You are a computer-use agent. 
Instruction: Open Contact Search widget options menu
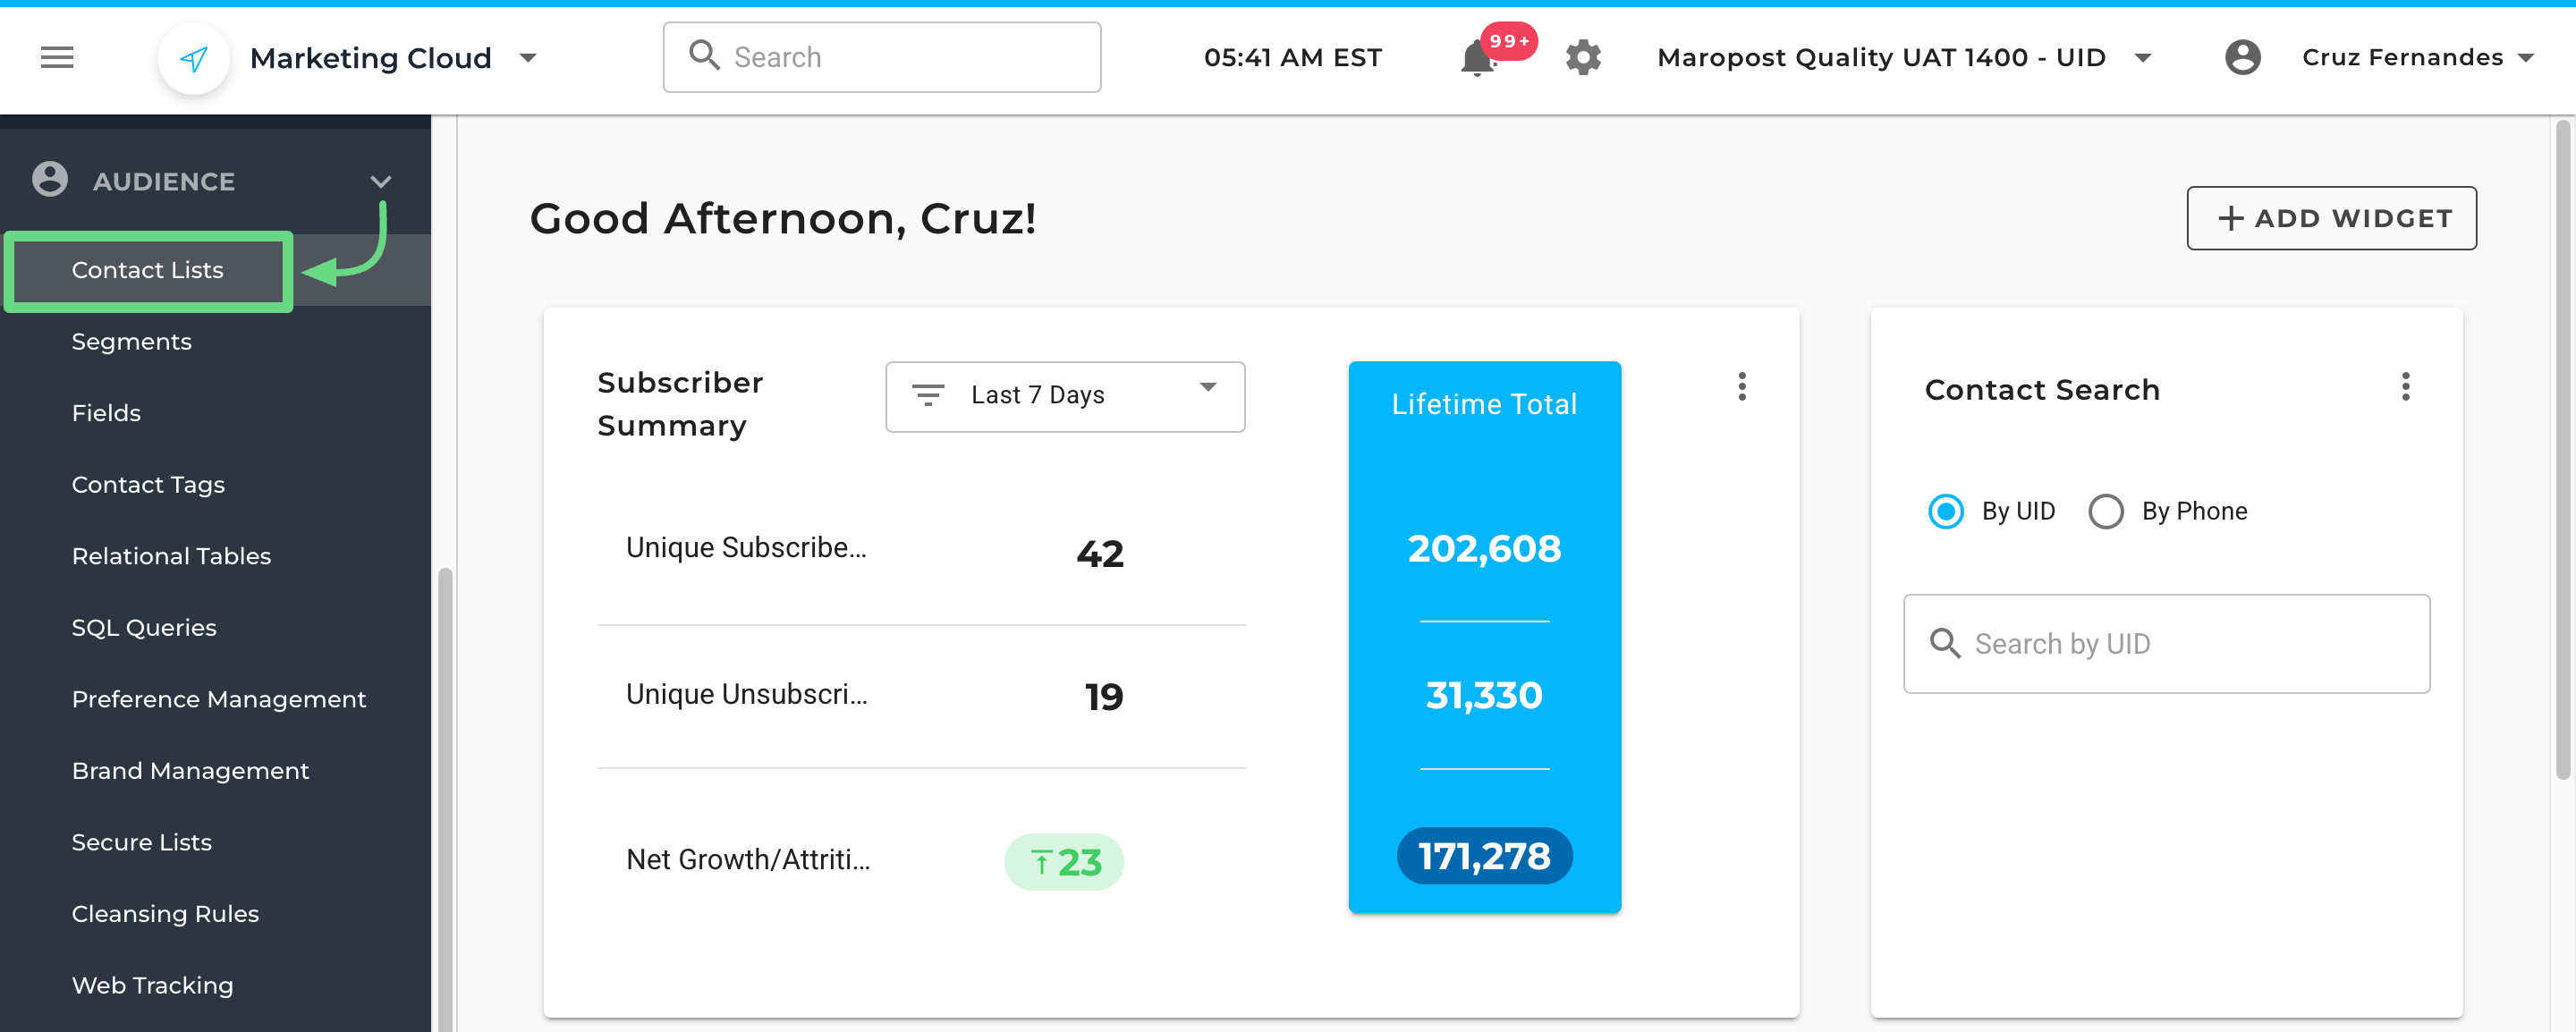[x=2405, y=387]
